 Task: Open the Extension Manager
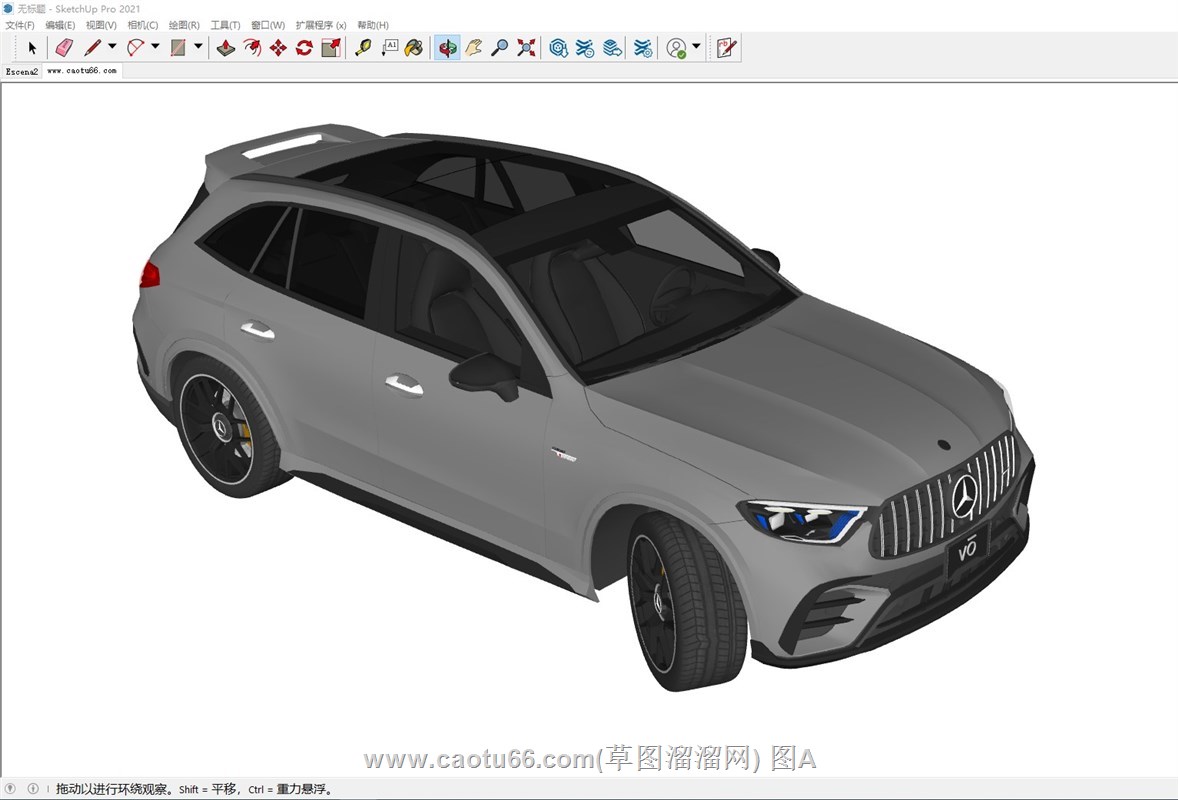(643, 48)
